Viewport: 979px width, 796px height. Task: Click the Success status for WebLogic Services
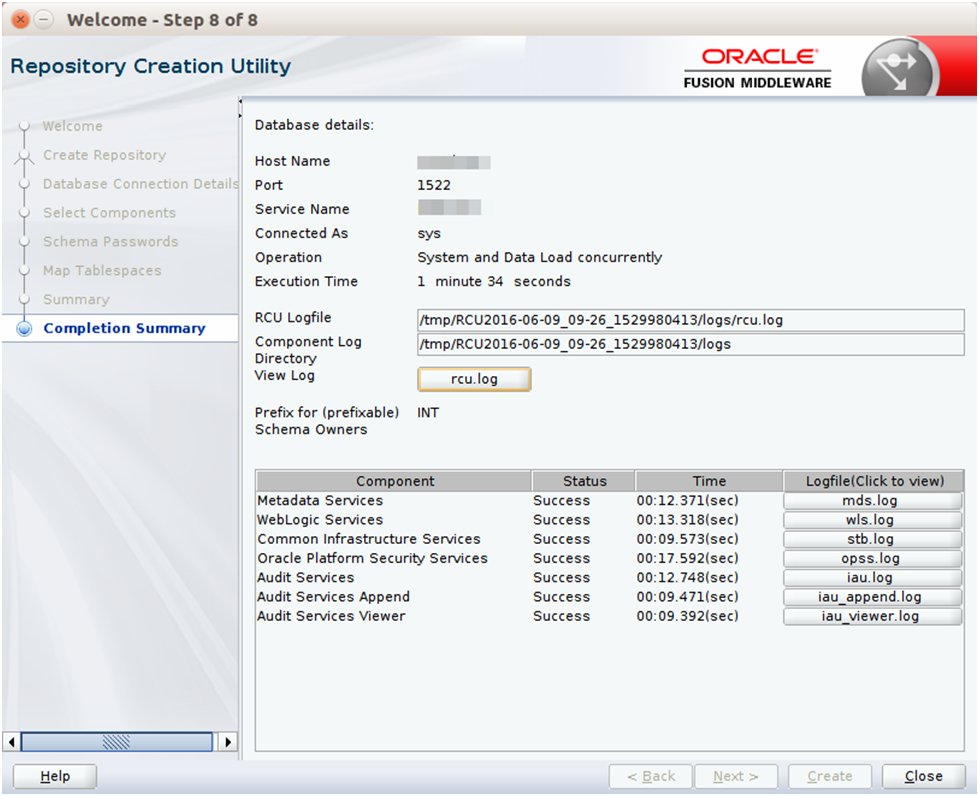click(x=561, y=520)
